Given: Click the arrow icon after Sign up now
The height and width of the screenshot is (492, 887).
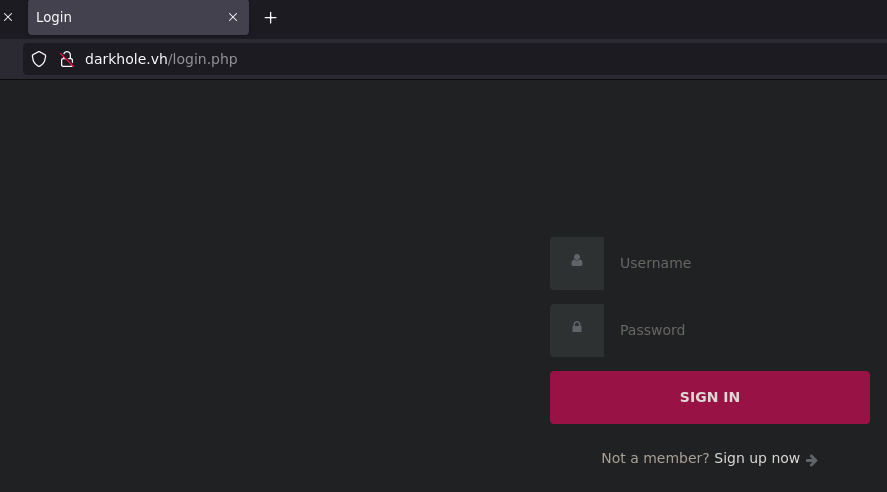Looking at the screenshot, I should coord(811,460).
